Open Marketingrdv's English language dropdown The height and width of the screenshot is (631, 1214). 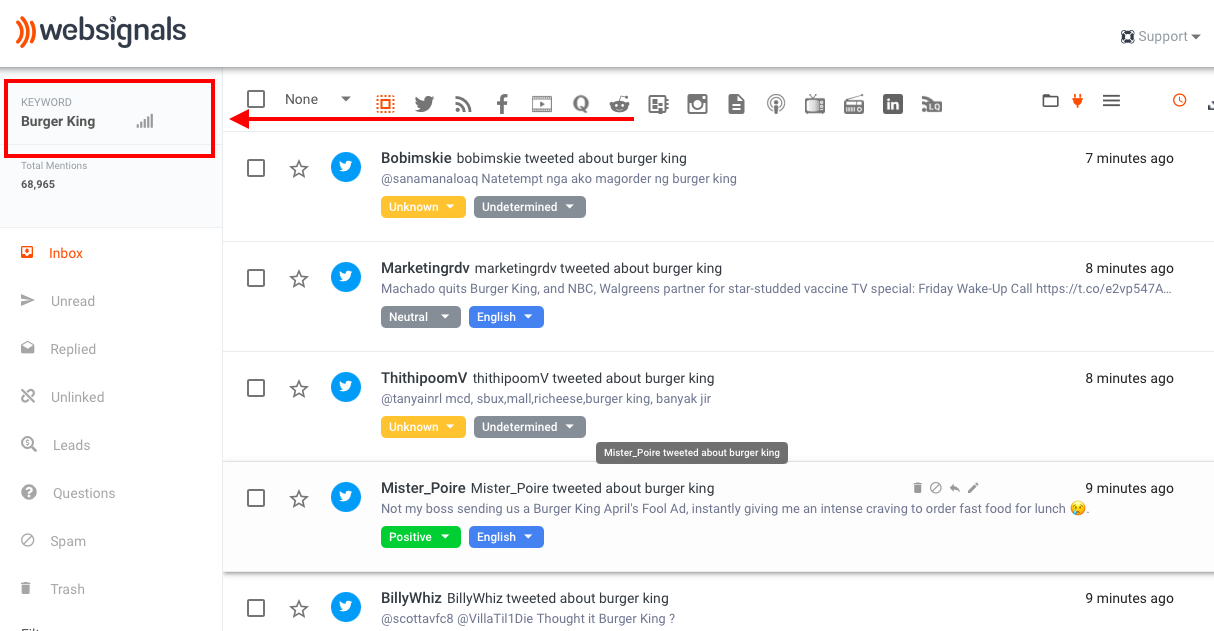point(506,317)
